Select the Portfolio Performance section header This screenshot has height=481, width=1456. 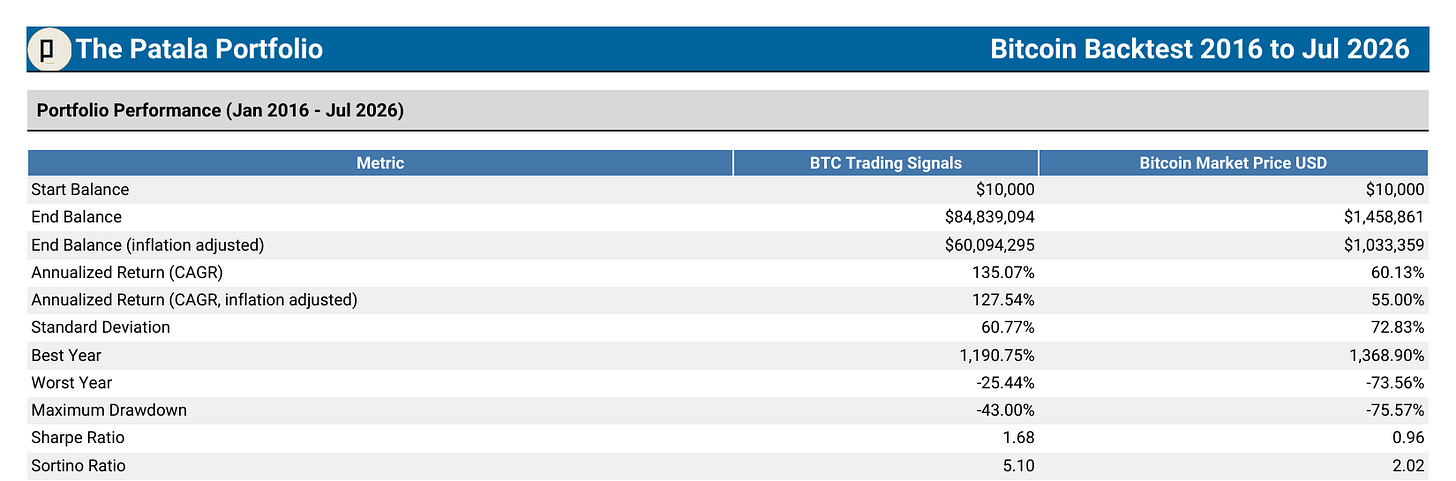(220, 111)
